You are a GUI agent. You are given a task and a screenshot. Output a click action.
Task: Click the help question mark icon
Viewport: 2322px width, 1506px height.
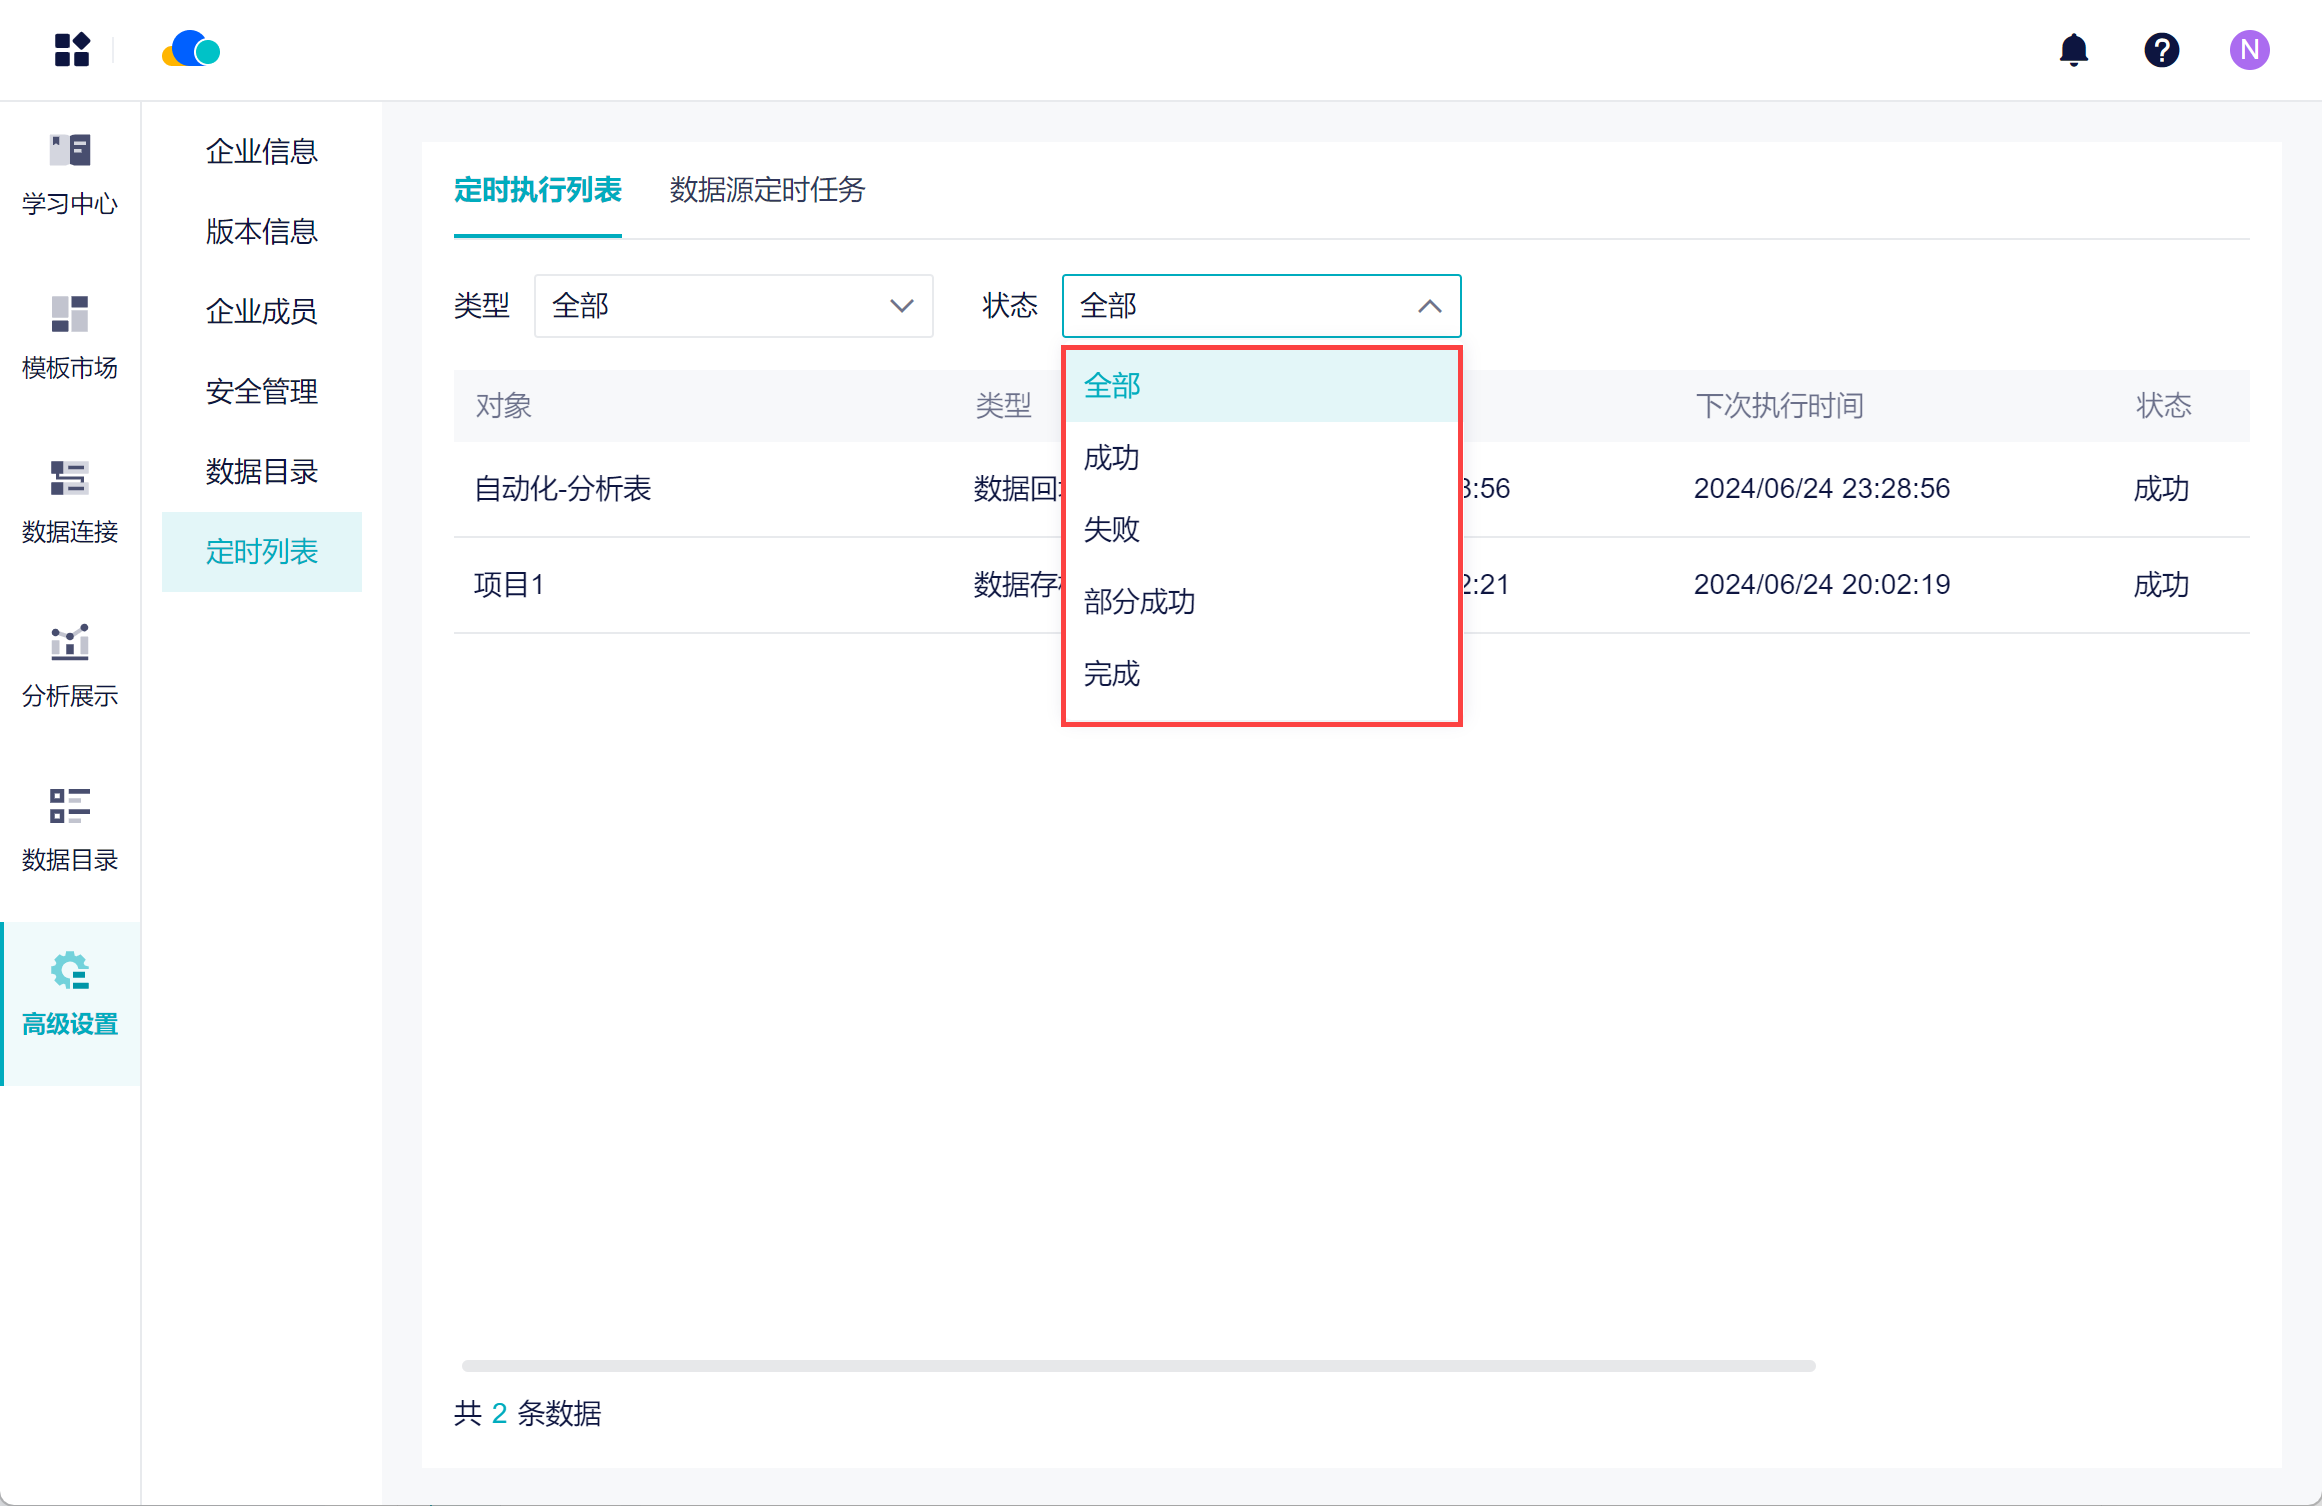pyautogui.click(x=2161, y=49)
